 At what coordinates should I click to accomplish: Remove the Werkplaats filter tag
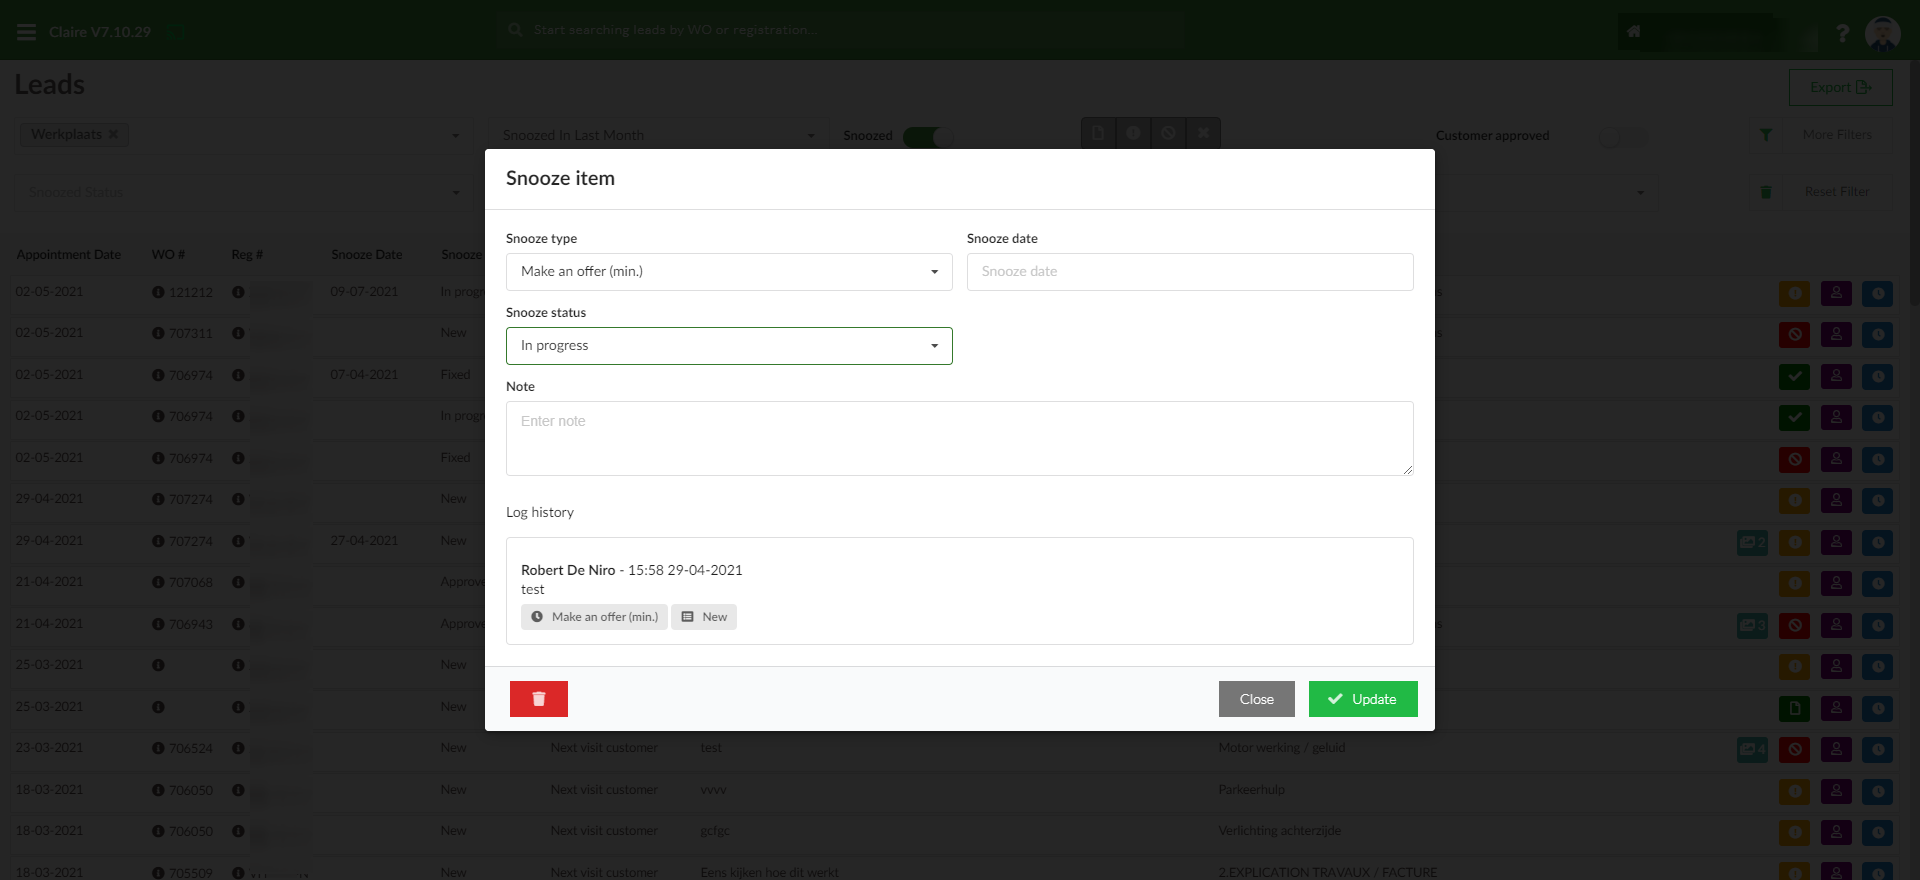coord(114,135)
